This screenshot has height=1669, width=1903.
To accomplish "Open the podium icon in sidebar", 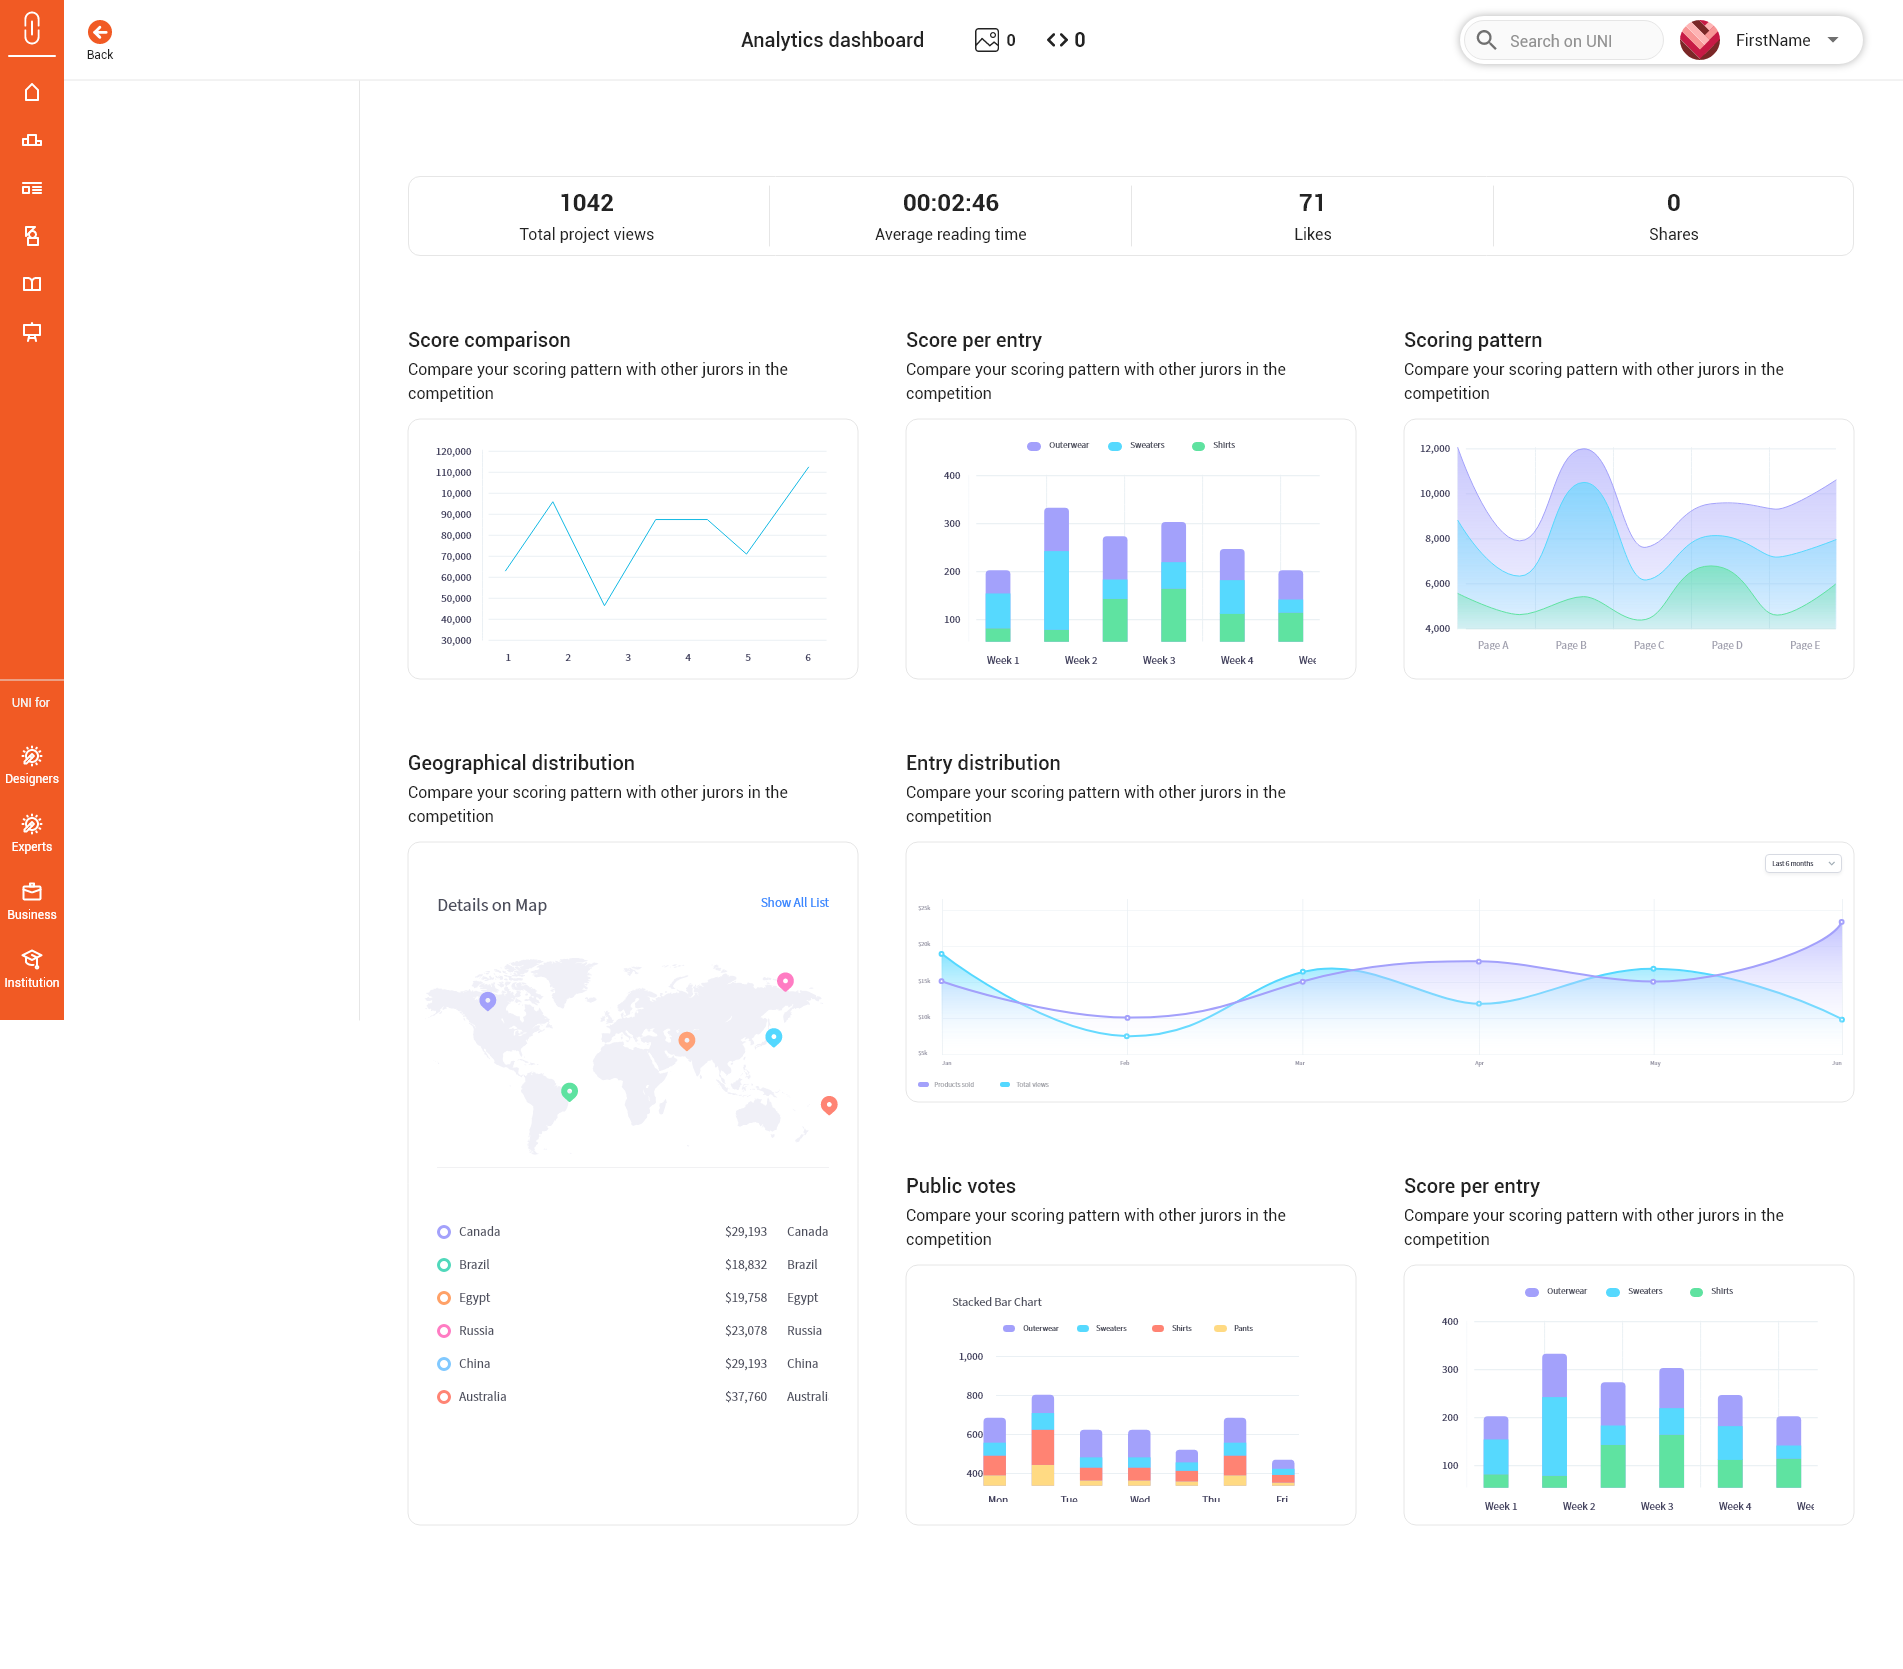I will click(32, 140).
